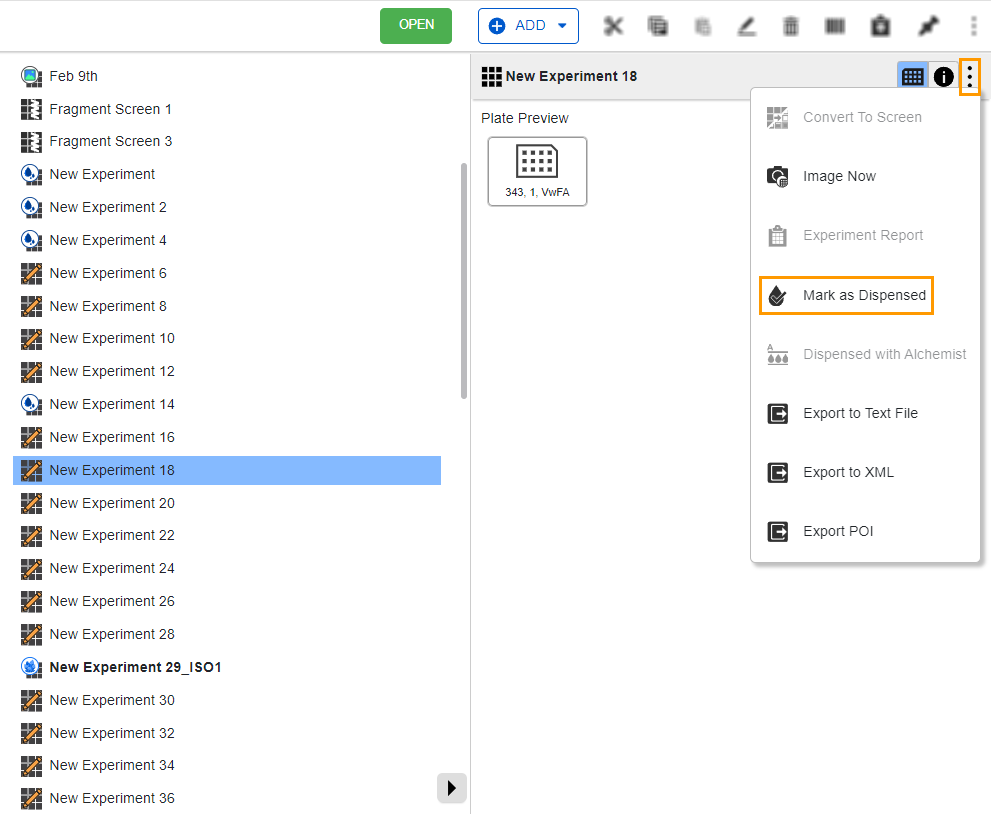
Task: Expand the side panel with arrow button
Action: pyautogui.click(x=451, y=788)
